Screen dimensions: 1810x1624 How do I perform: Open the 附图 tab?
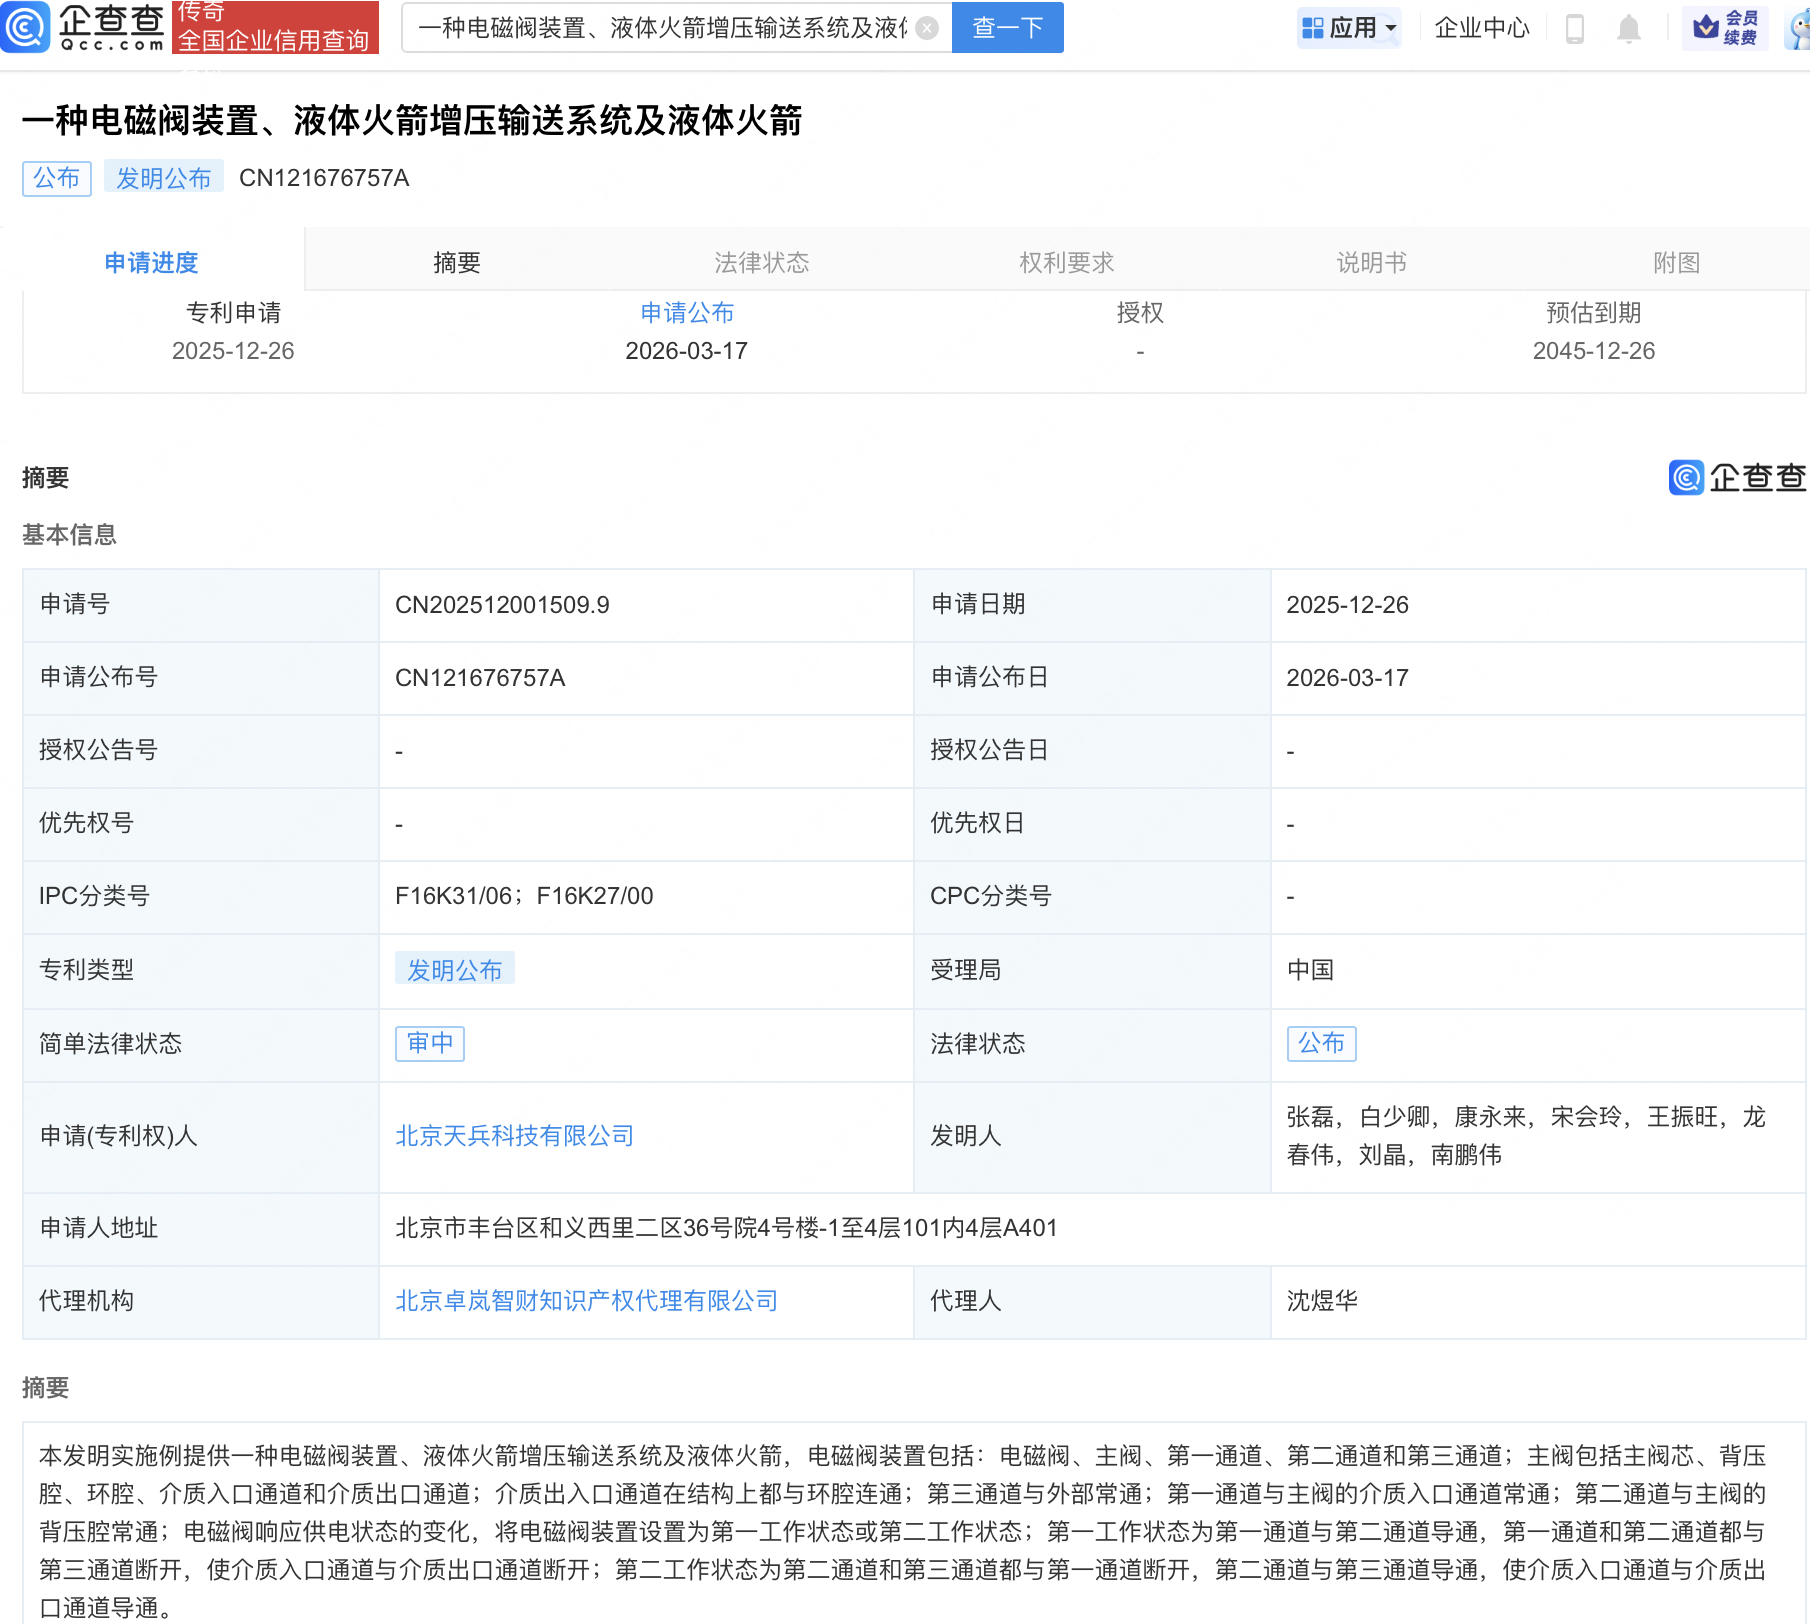click(1676, 262)
